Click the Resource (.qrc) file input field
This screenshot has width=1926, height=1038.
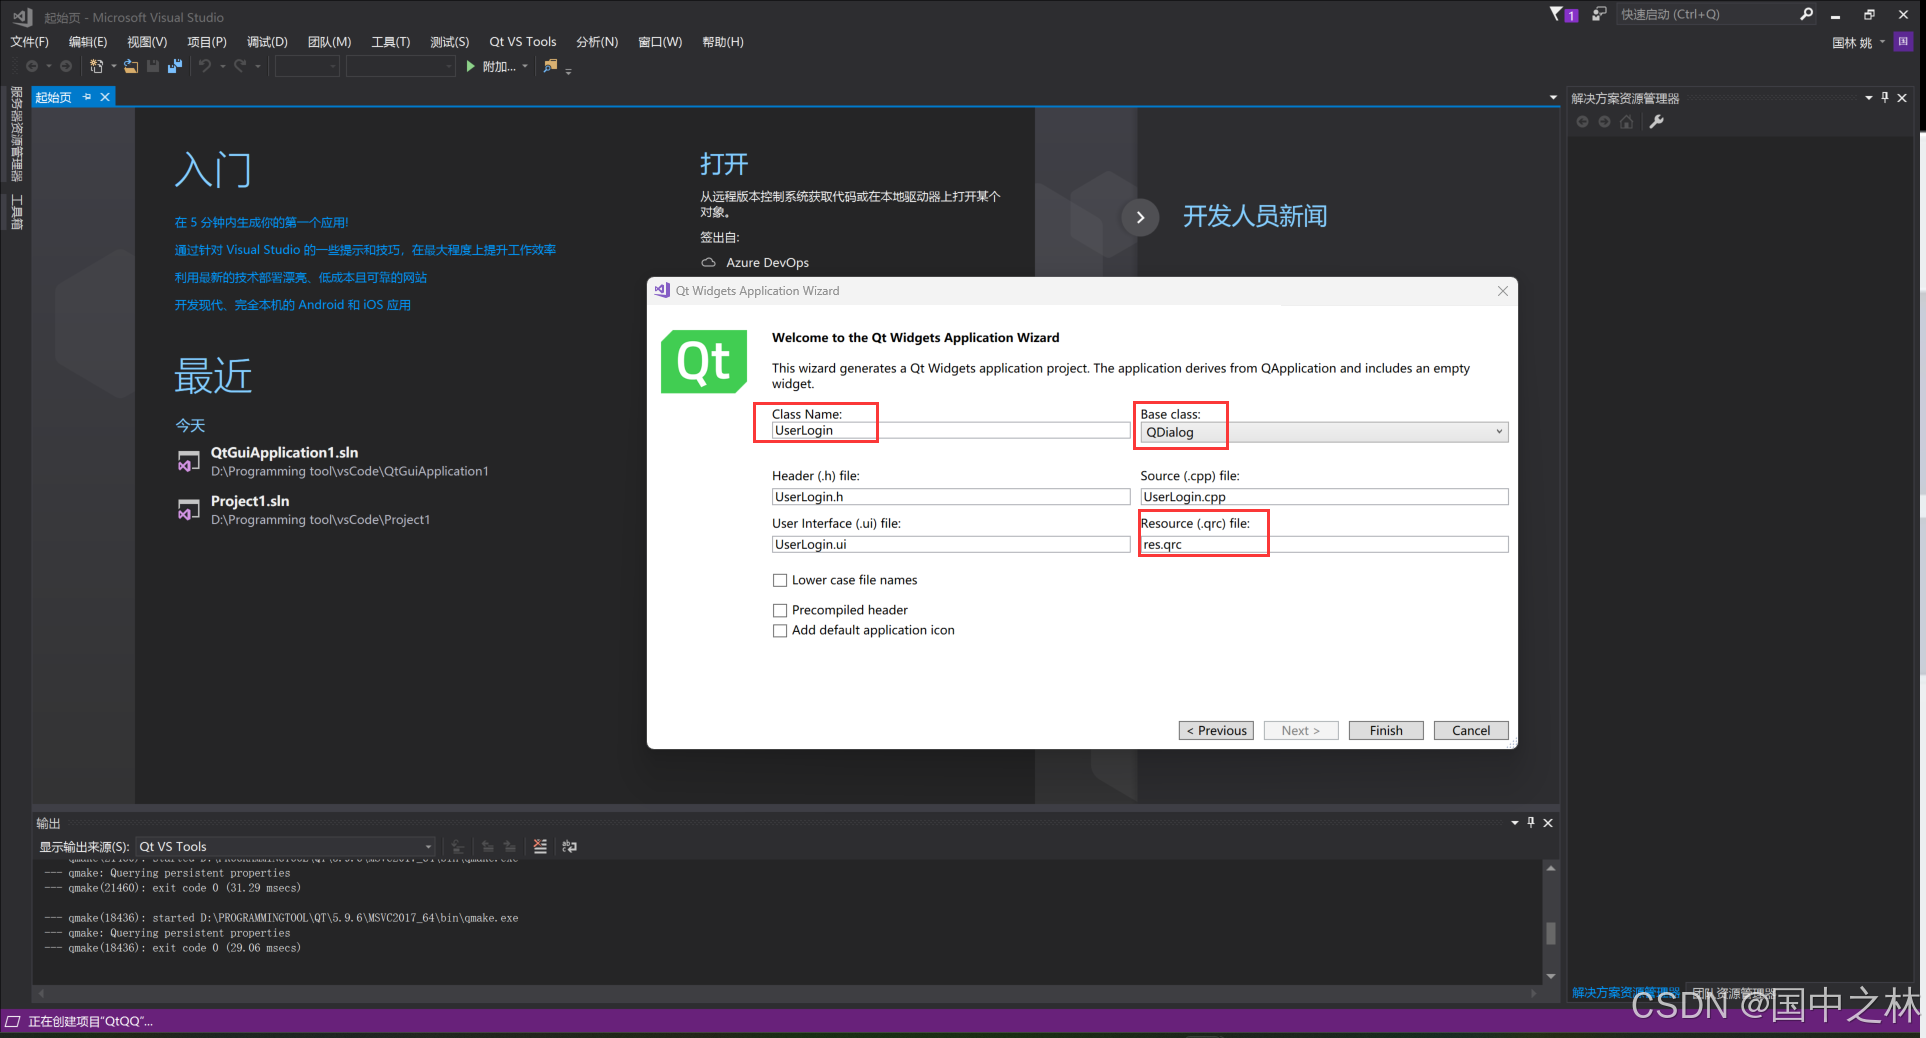coord(1324,545)
